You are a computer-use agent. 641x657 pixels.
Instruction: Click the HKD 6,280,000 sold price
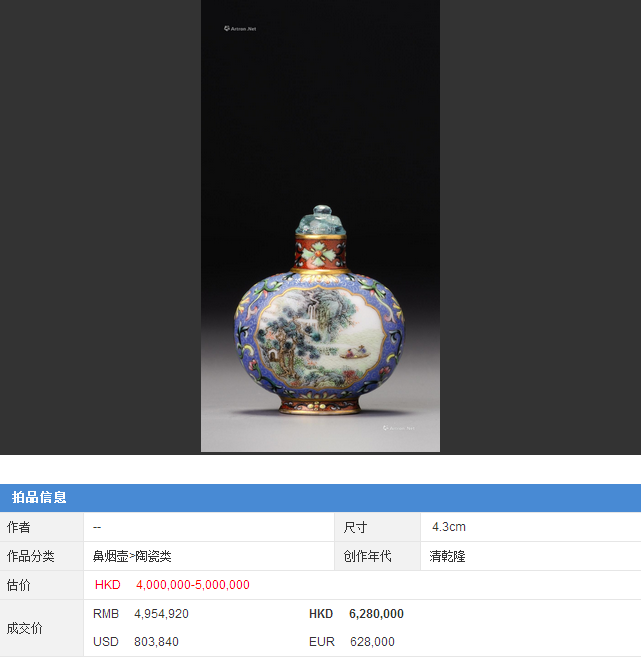[x=357, y=614]
